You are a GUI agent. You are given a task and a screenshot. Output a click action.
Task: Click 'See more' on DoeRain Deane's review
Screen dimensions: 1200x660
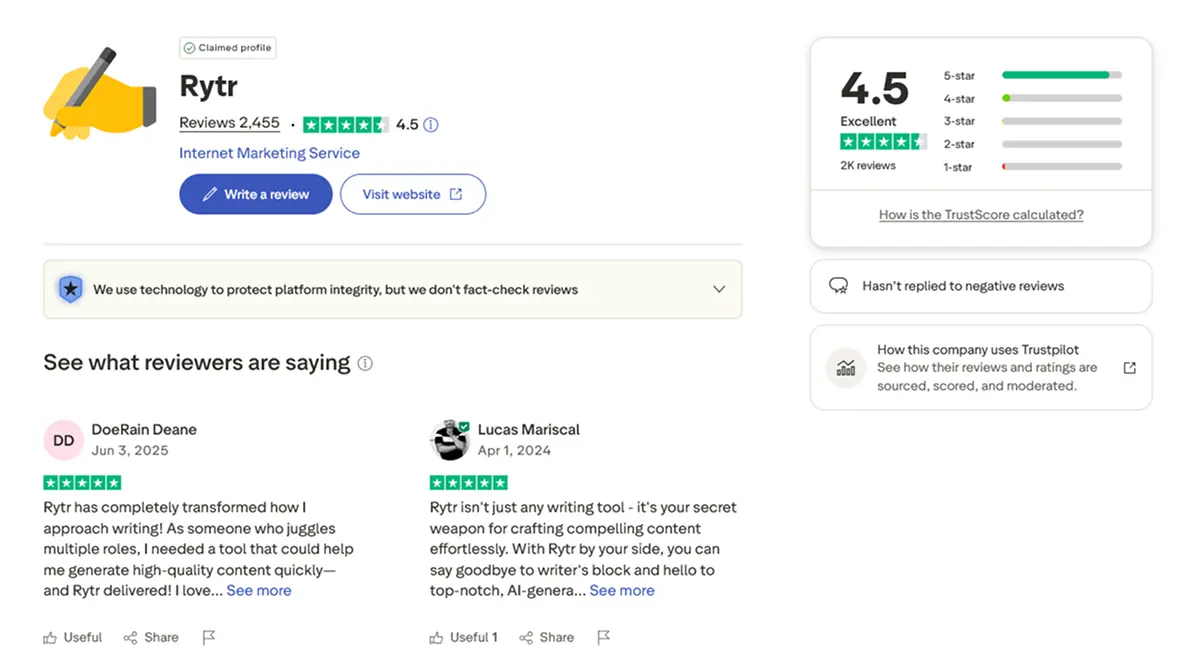point(259,590)
